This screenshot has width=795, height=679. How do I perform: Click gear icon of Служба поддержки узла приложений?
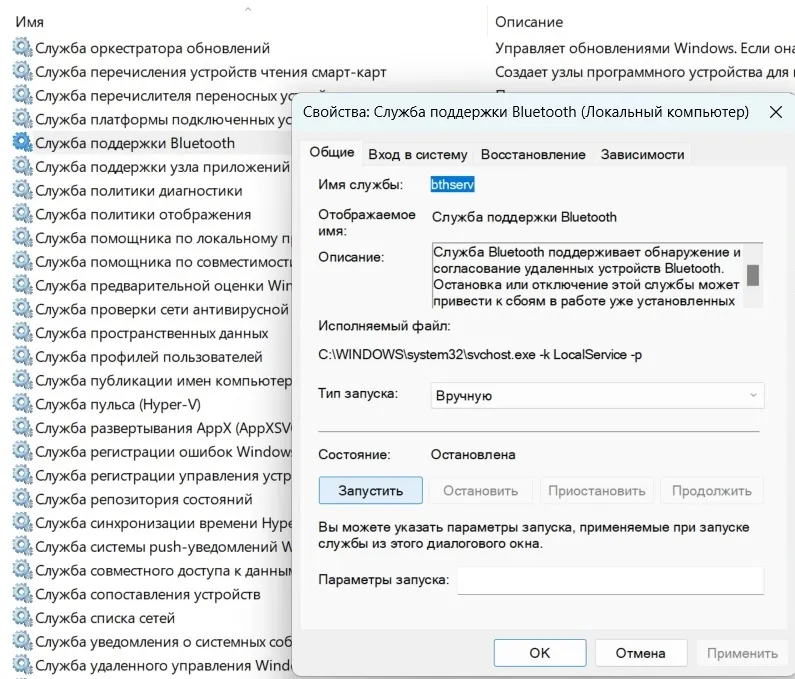22,166
